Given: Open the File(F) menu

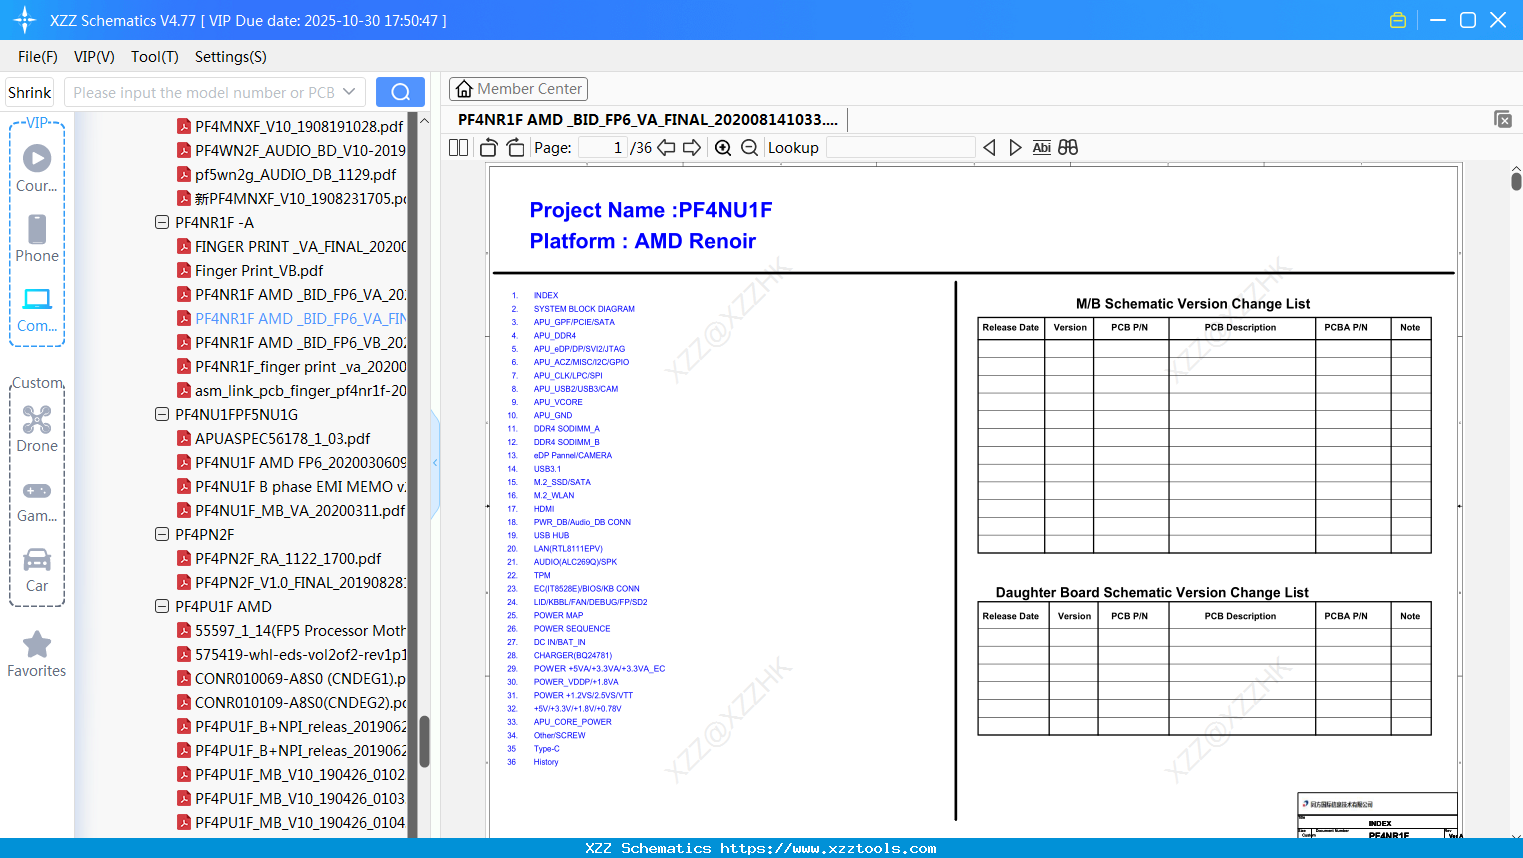Looking at the screenshot, I should point(38,57).
